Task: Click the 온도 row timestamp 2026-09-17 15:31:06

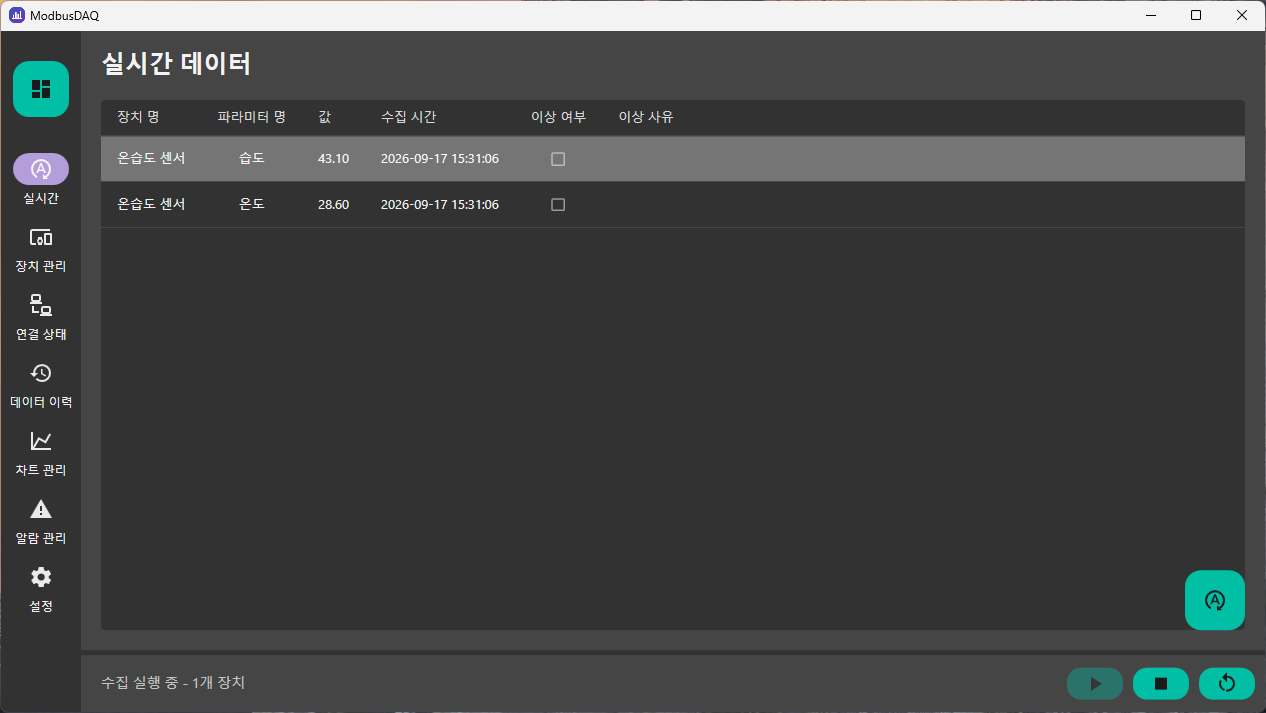Action: pos(440,205)
